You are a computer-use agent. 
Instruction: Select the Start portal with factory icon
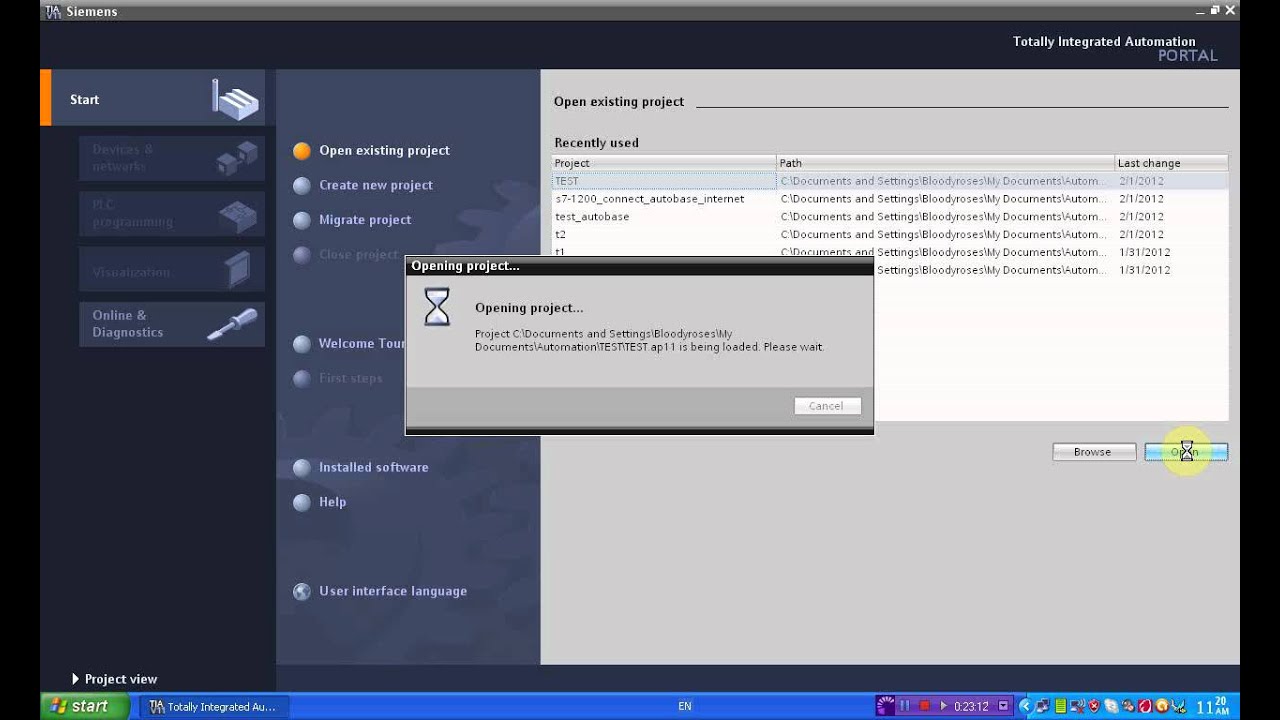point(153,98)
